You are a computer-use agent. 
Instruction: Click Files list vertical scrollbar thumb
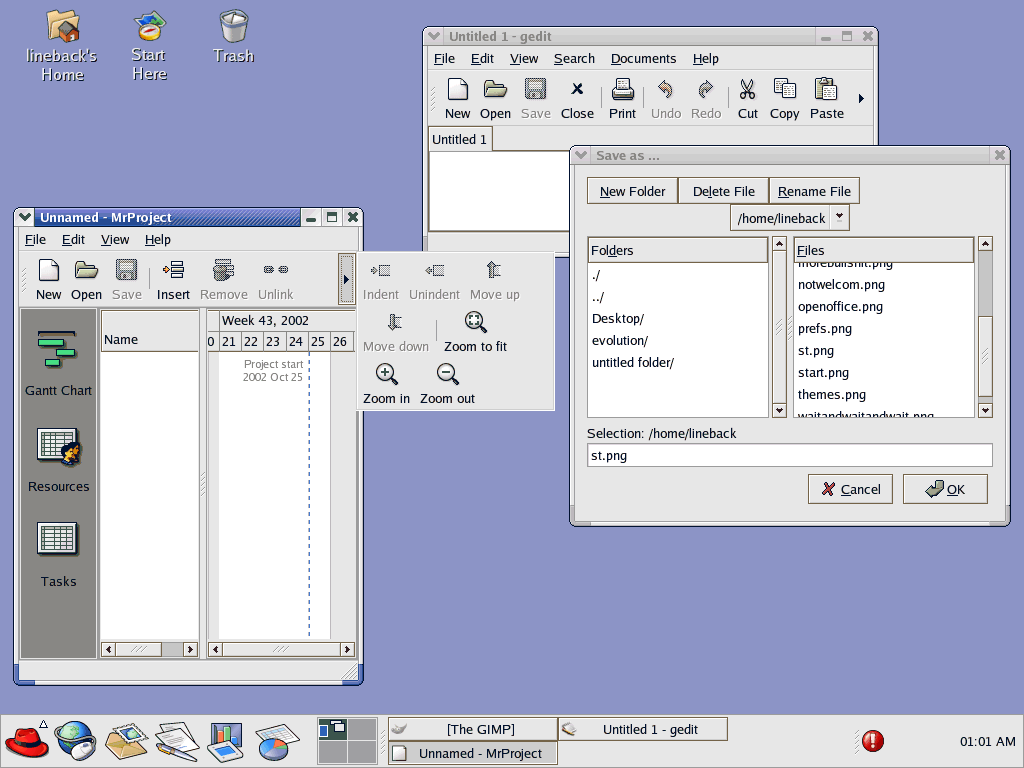coord(985,357)
